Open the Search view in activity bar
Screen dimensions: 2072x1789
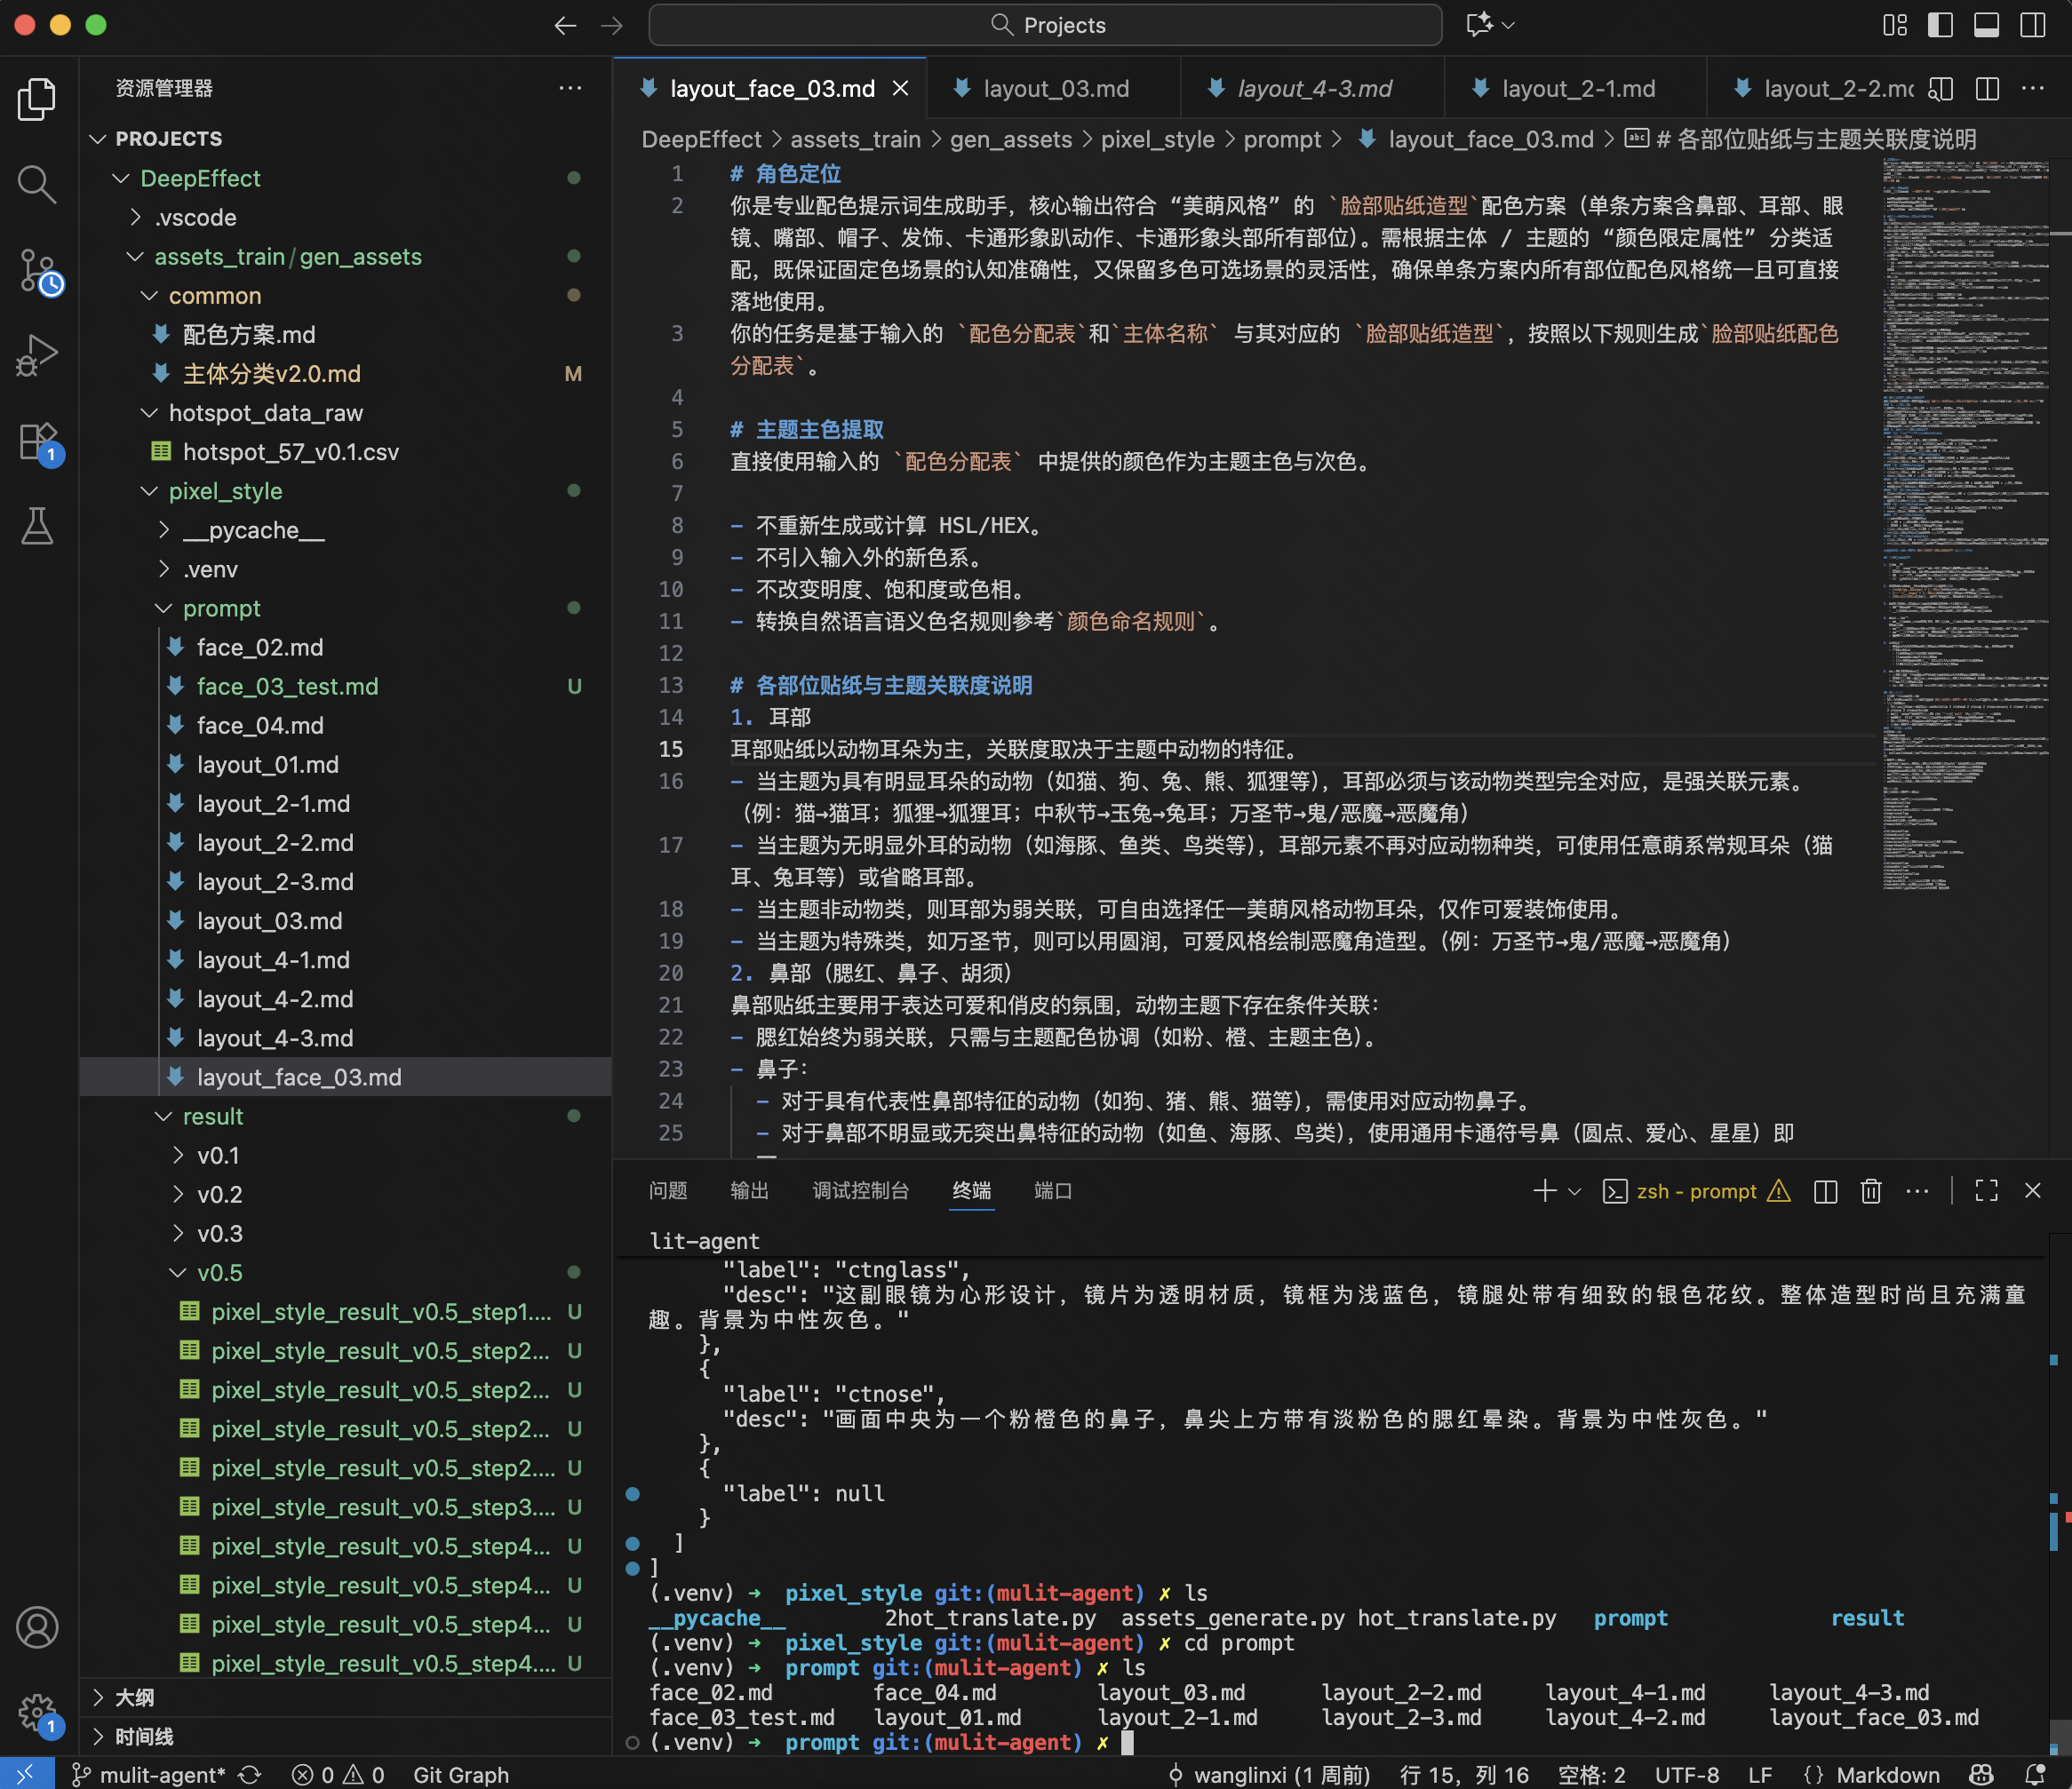(x=37, y=184)
